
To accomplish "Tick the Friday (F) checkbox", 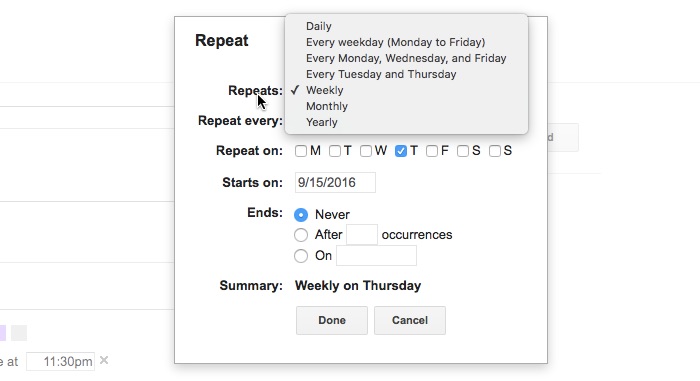I will click(x=432, y=151).
